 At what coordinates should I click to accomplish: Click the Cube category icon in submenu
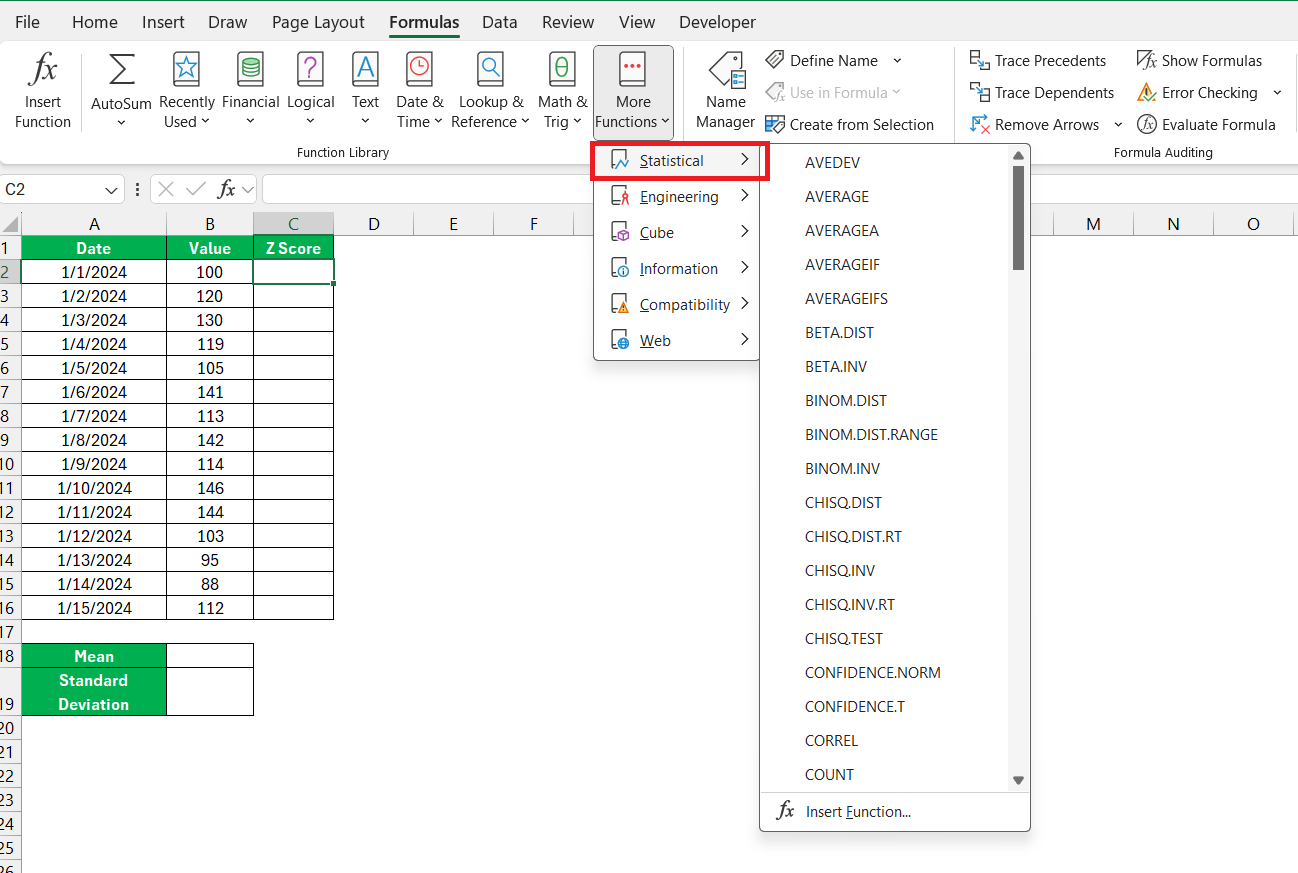tap(621, 233)
